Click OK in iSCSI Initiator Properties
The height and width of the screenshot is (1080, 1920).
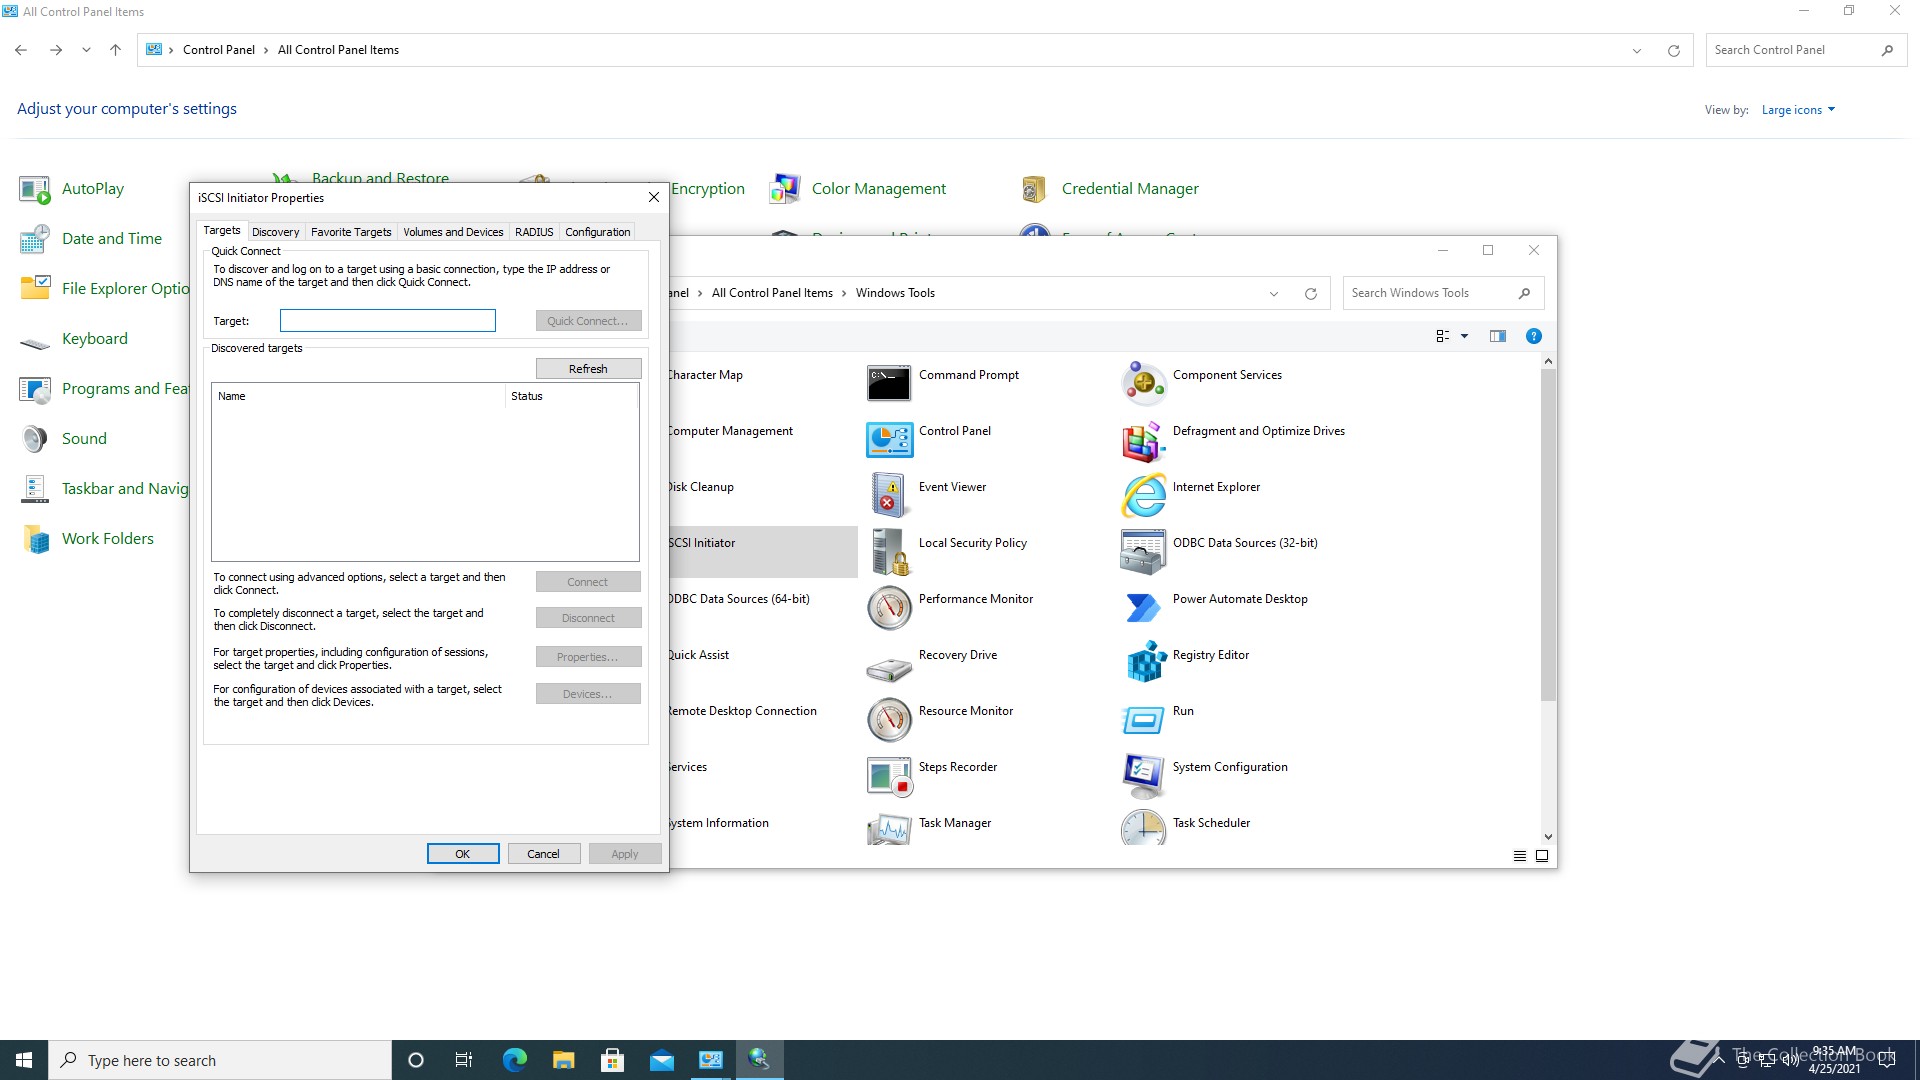462,854
